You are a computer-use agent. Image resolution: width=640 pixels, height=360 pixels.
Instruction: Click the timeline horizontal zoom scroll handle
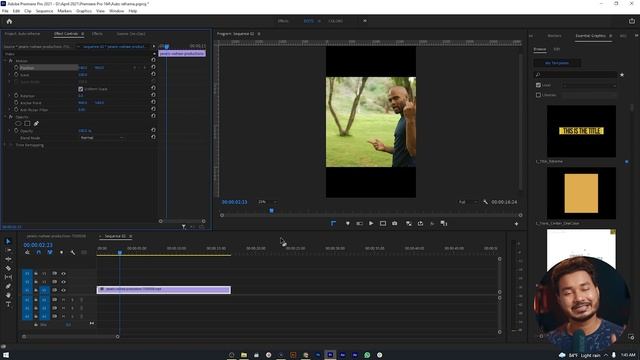click(118, 337)
